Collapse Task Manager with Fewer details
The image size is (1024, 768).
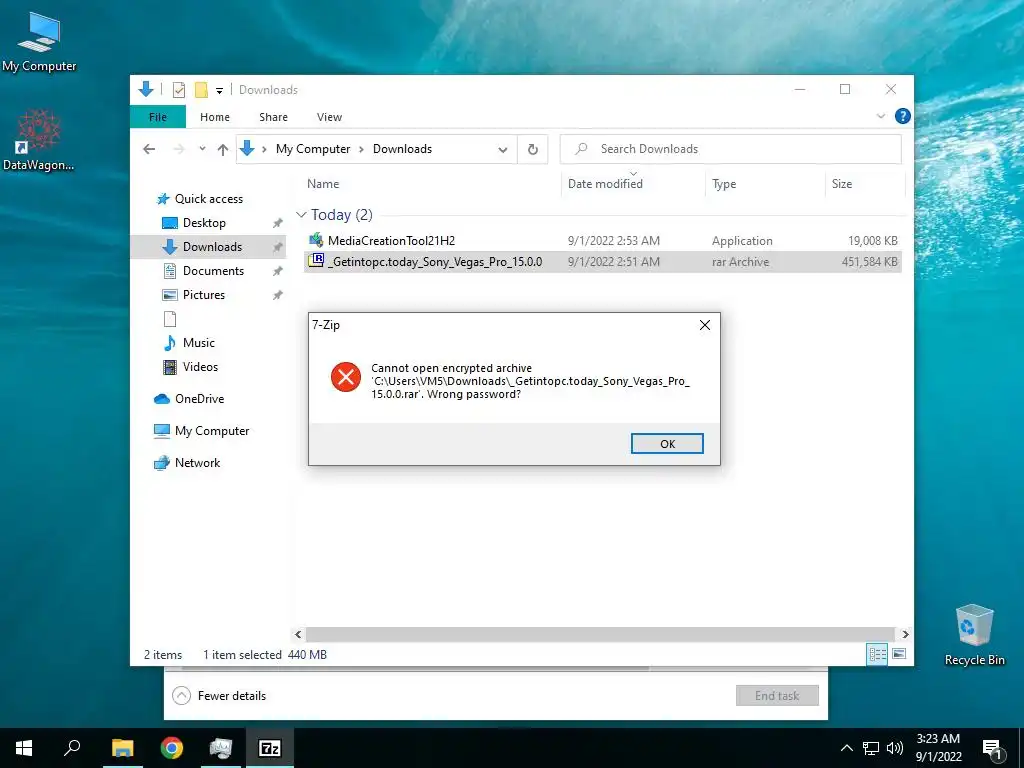click(x=219, y=696)
